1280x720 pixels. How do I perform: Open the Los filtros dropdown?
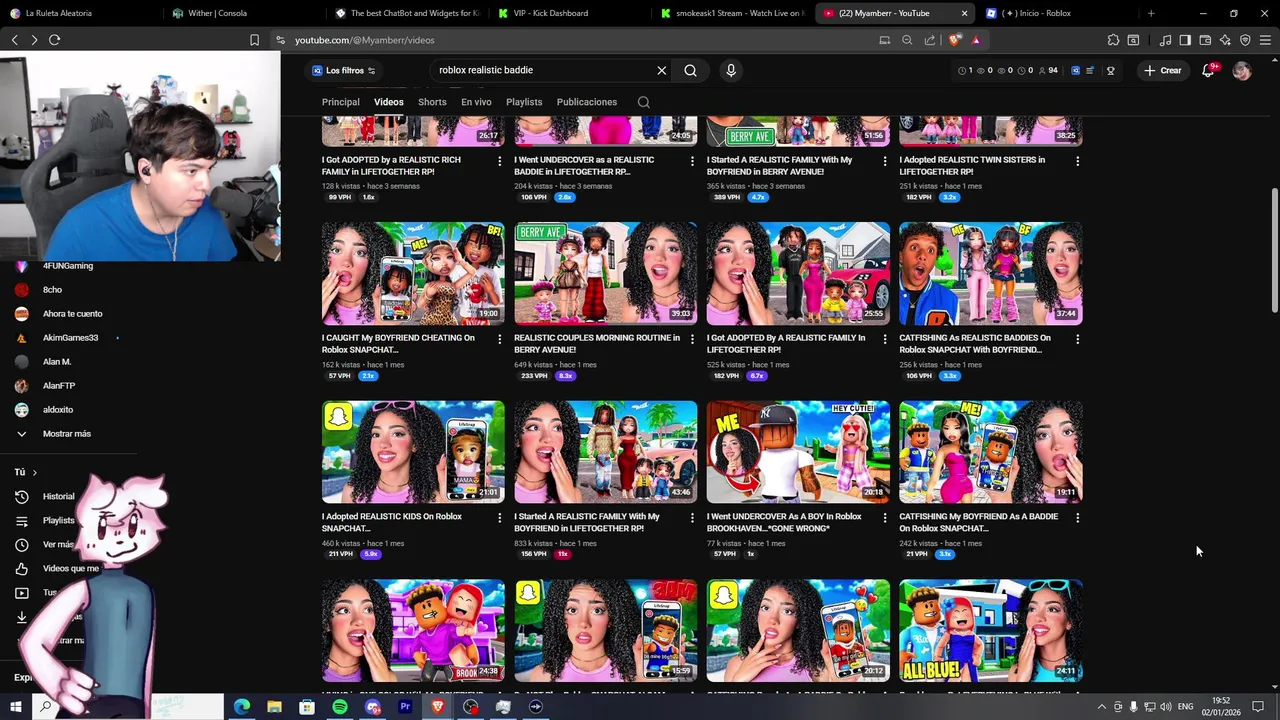tap(343, 70)
